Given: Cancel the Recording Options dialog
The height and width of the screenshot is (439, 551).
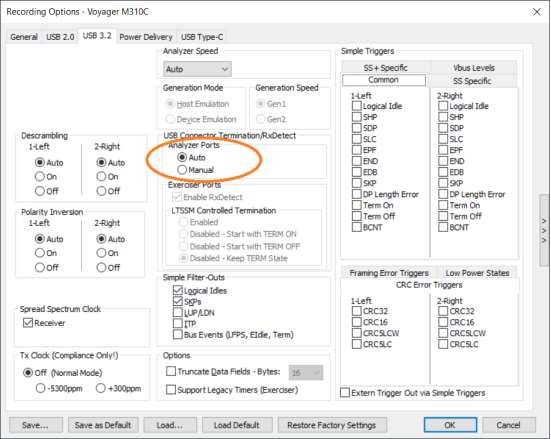Looking at the screenshot, I should [508, 425].
